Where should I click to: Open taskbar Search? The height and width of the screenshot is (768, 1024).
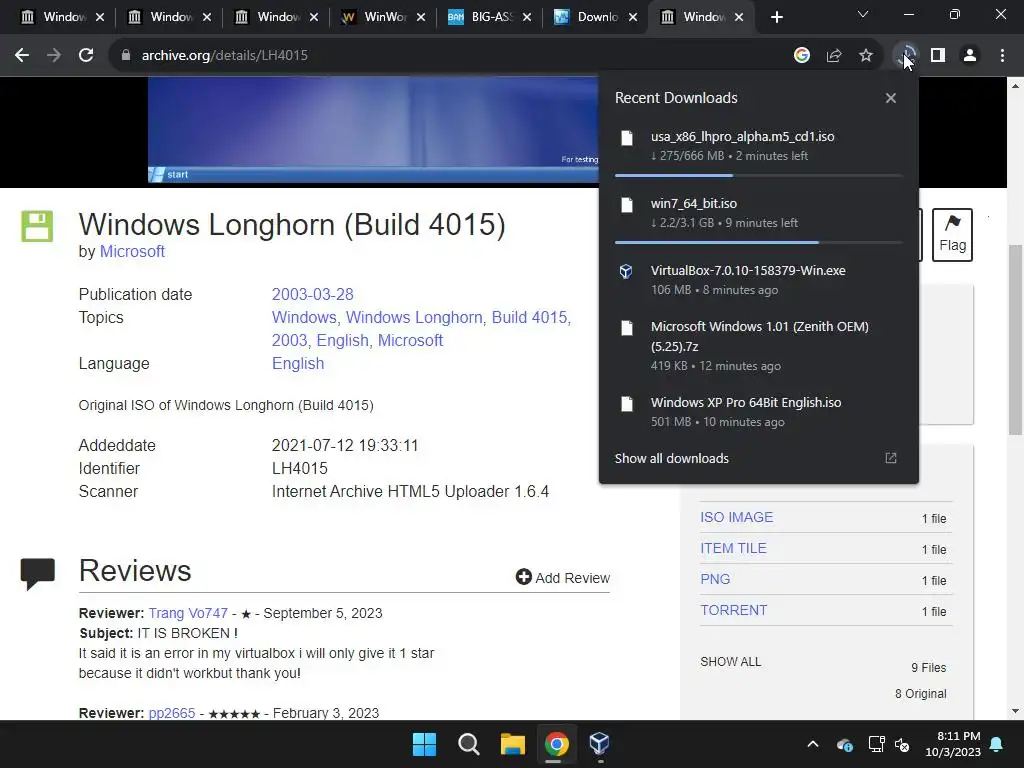pyautogui.click(x=469, y=744)
